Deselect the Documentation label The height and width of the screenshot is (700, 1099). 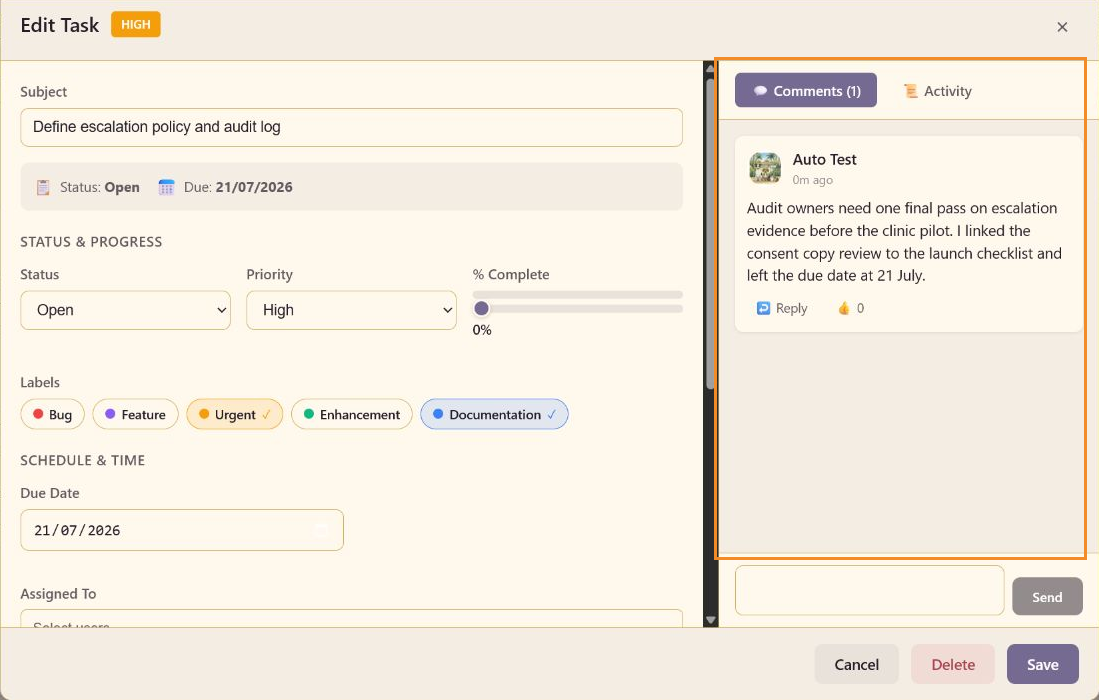(494, 414)
